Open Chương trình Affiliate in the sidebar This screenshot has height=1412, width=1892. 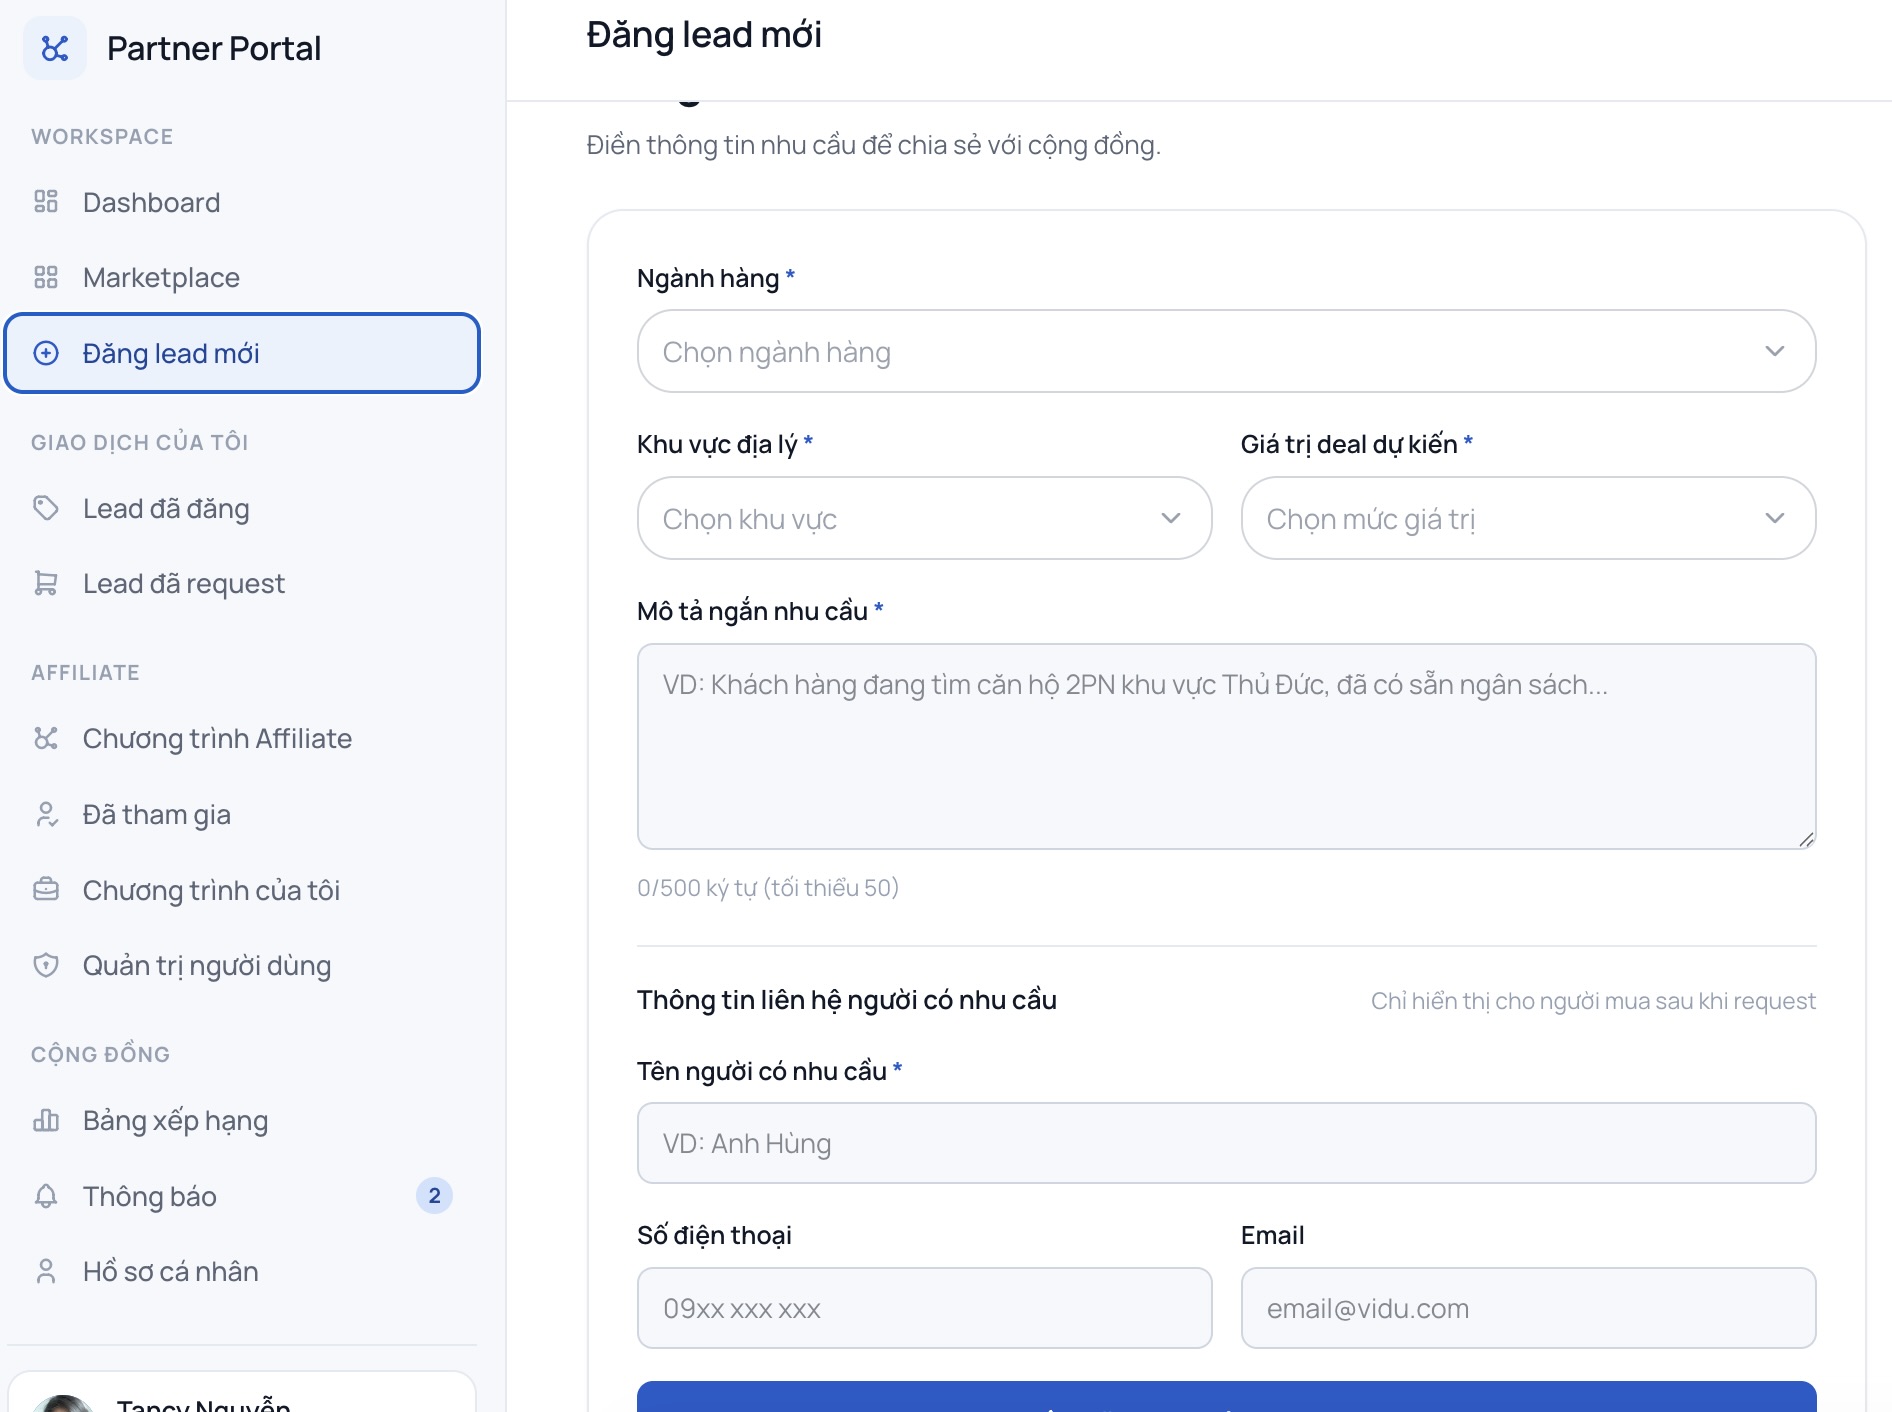click(x=242, y=738)
